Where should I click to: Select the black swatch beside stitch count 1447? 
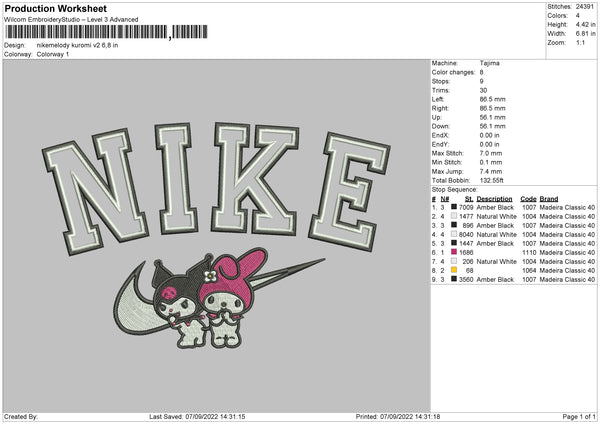point(454,243)
